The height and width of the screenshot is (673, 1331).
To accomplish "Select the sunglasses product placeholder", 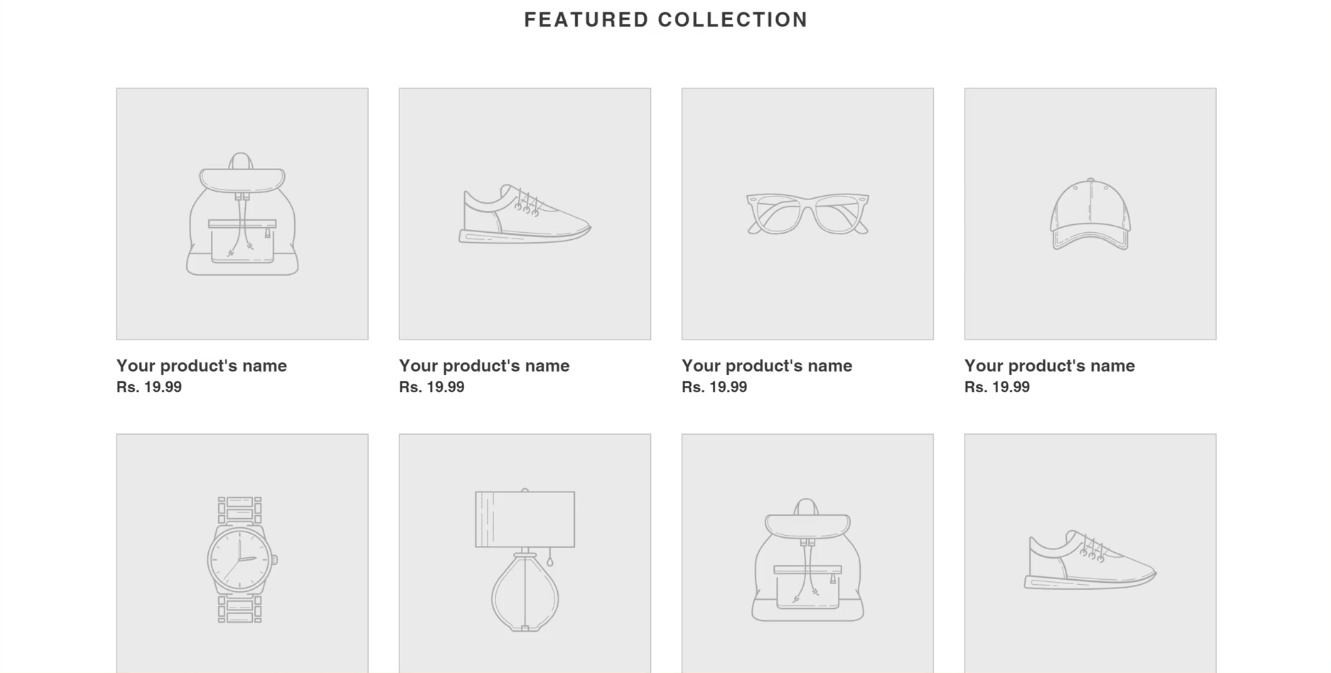I will tap(808, 214).
